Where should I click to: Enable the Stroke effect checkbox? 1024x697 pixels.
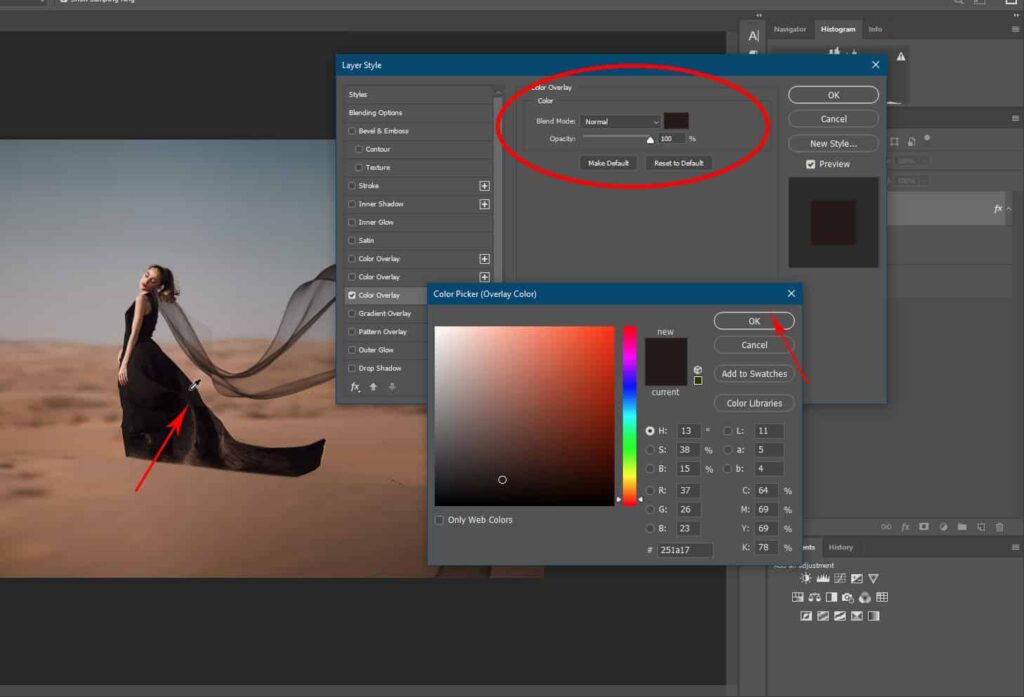(x=352, y=186)
